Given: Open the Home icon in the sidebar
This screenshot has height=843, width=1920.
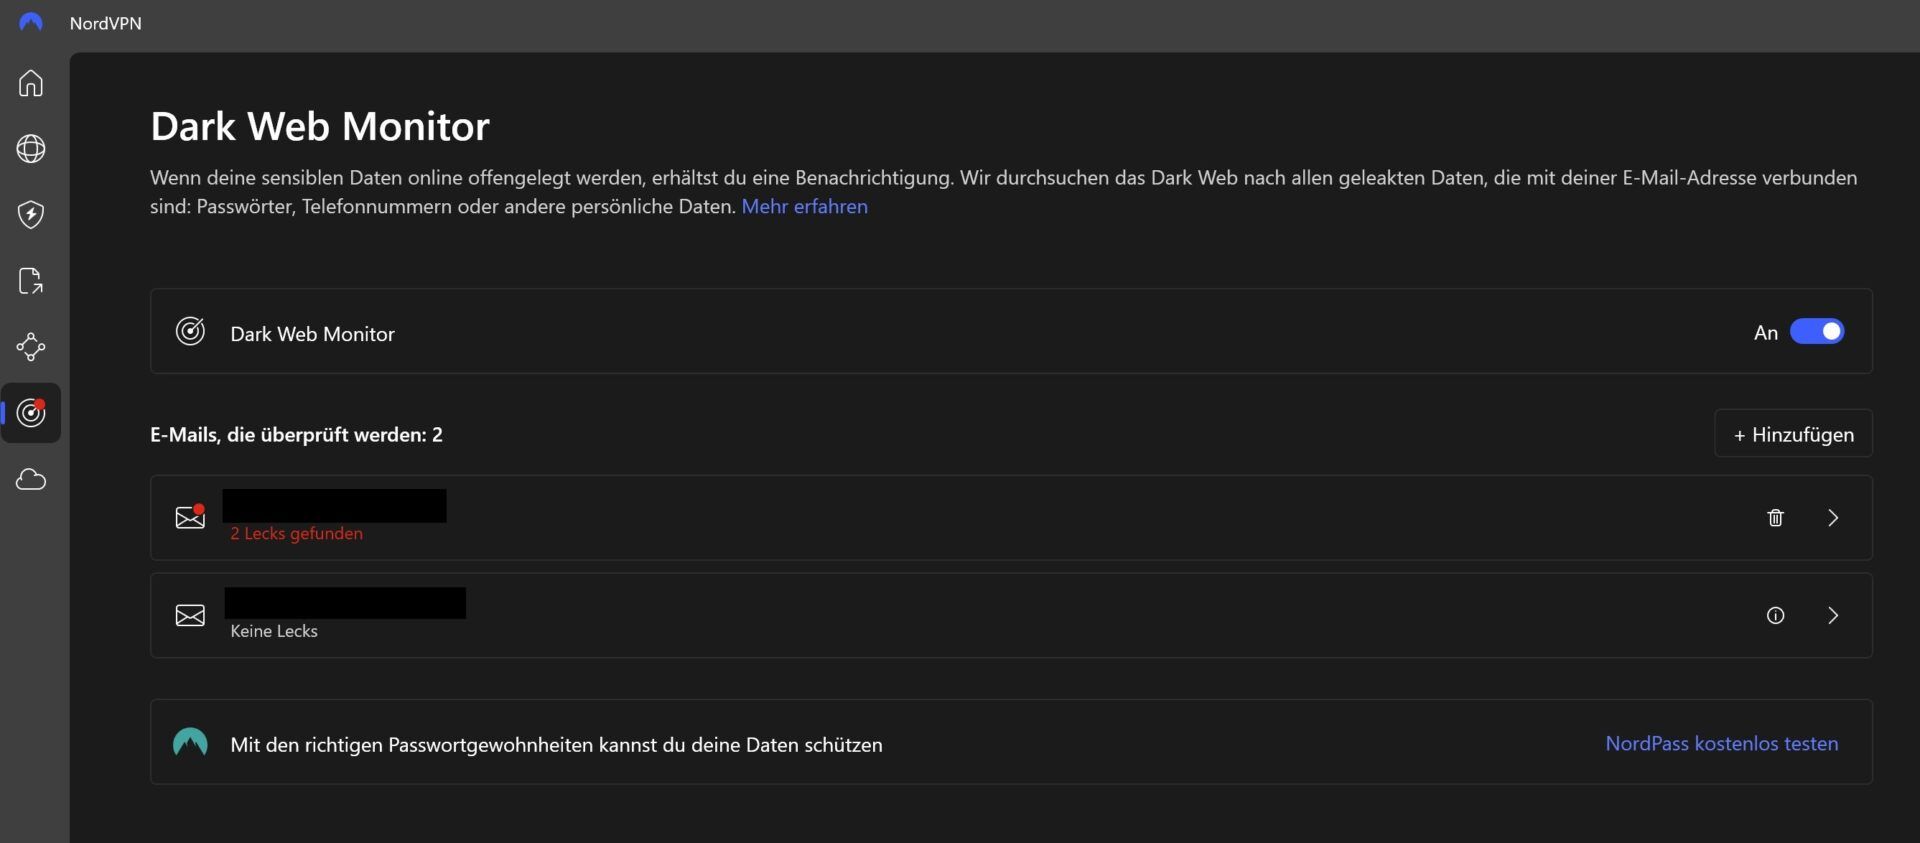Looking at the screenshot, I should click(31, 83).
